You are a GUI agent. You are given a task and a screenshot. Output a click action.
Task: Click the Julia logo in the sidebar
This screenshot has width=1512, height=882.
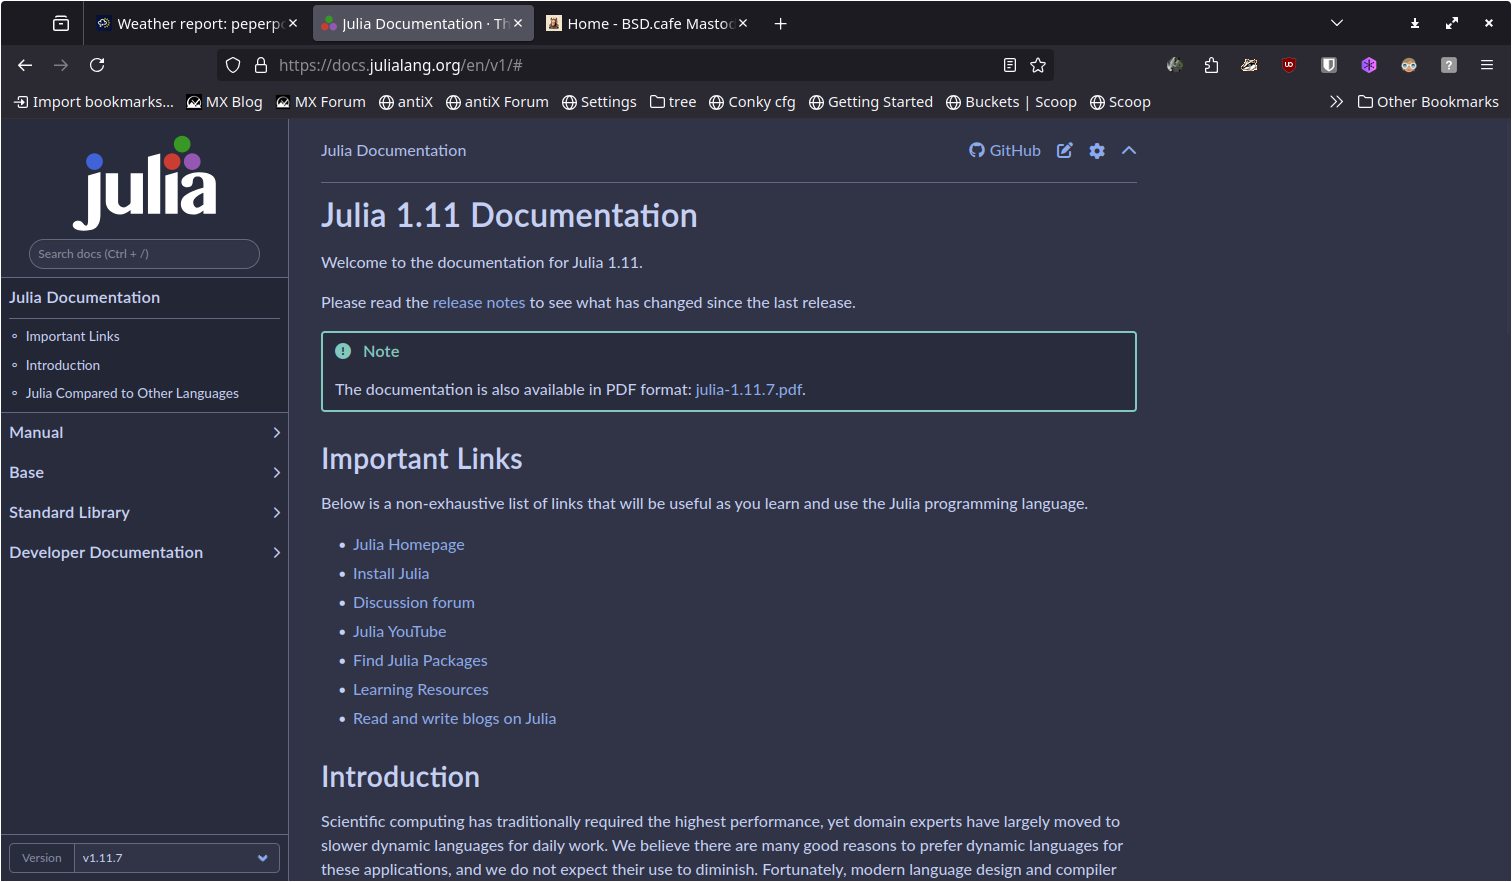[145, 182]
